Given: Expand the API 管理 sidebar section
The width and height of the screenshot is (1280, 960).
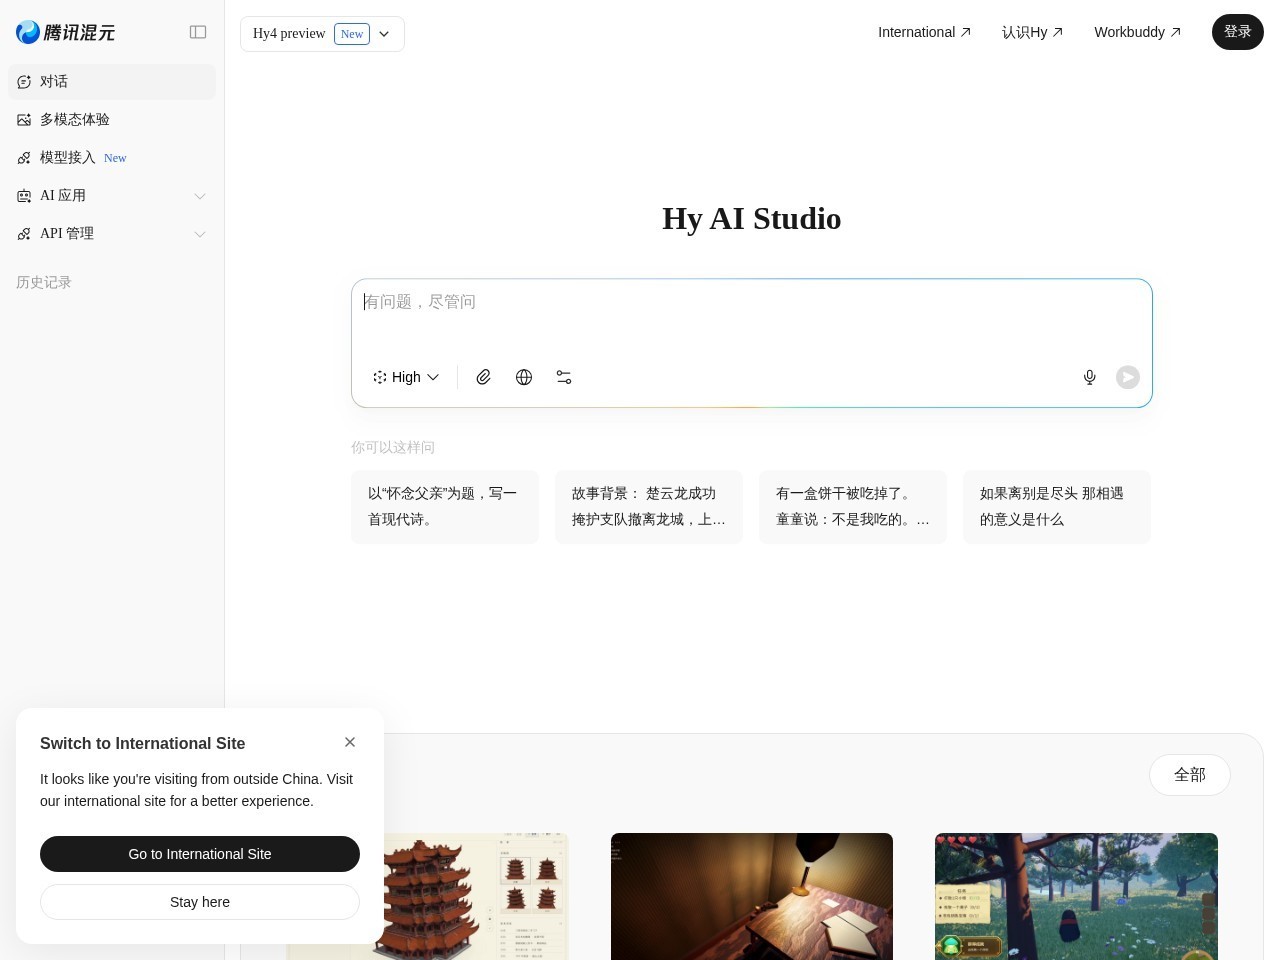Looking at the screenshot, I should (x=112, y=234).
